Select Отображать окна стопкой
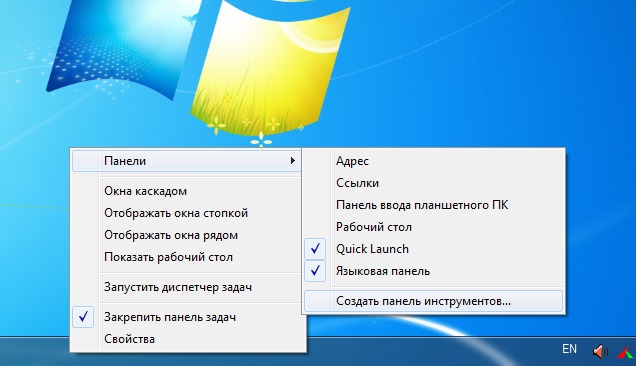Image resolution: width=636 pixels, height=366 pixels. 187,213
